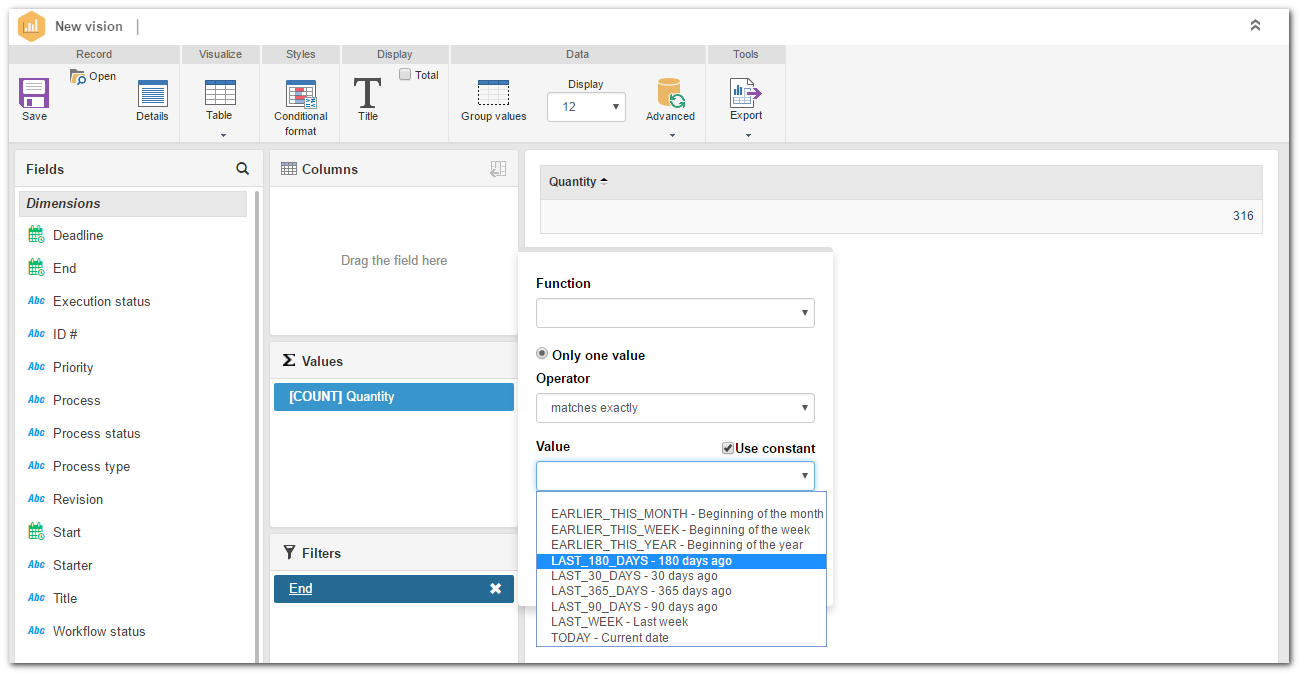
Task: Open a saved vision with Open icon
Action: coord(78,77)
